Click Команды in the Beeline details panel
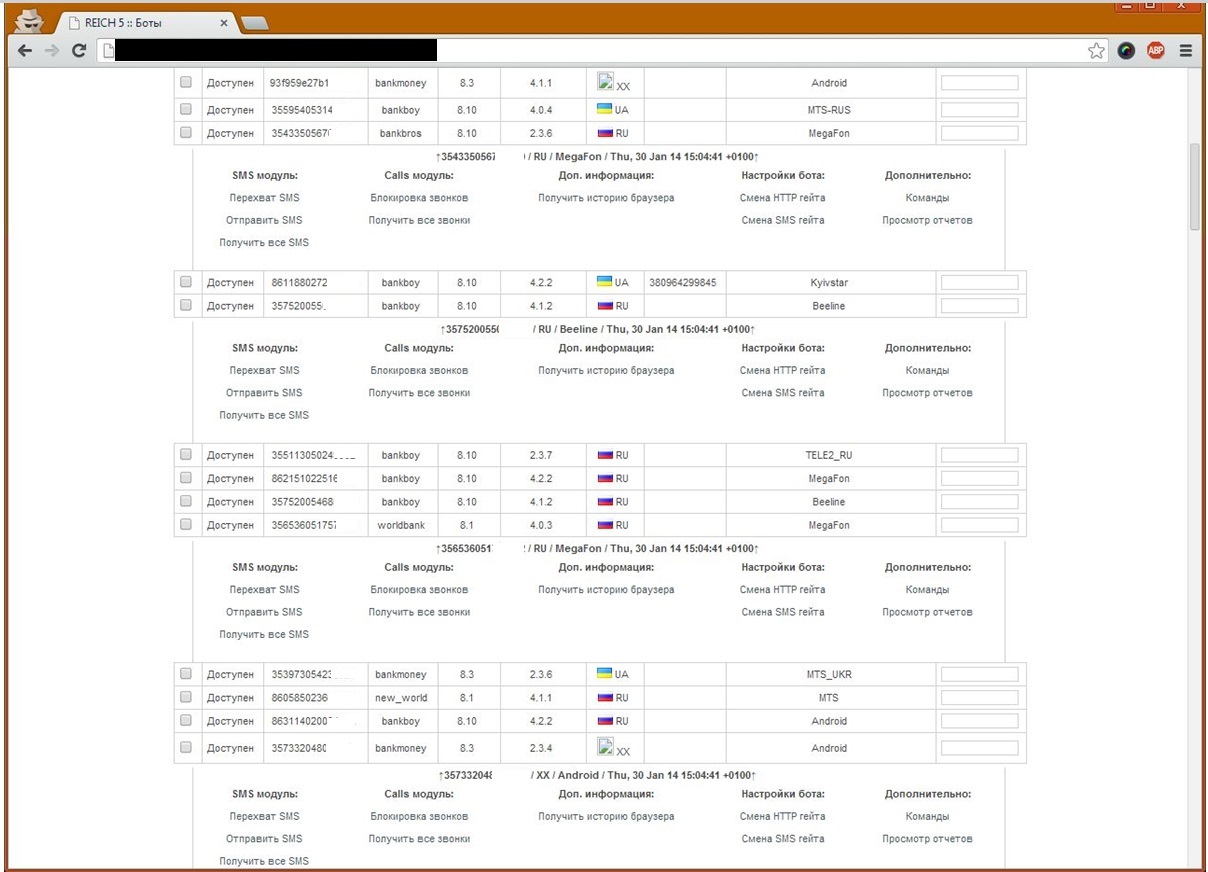 (926, 370)
